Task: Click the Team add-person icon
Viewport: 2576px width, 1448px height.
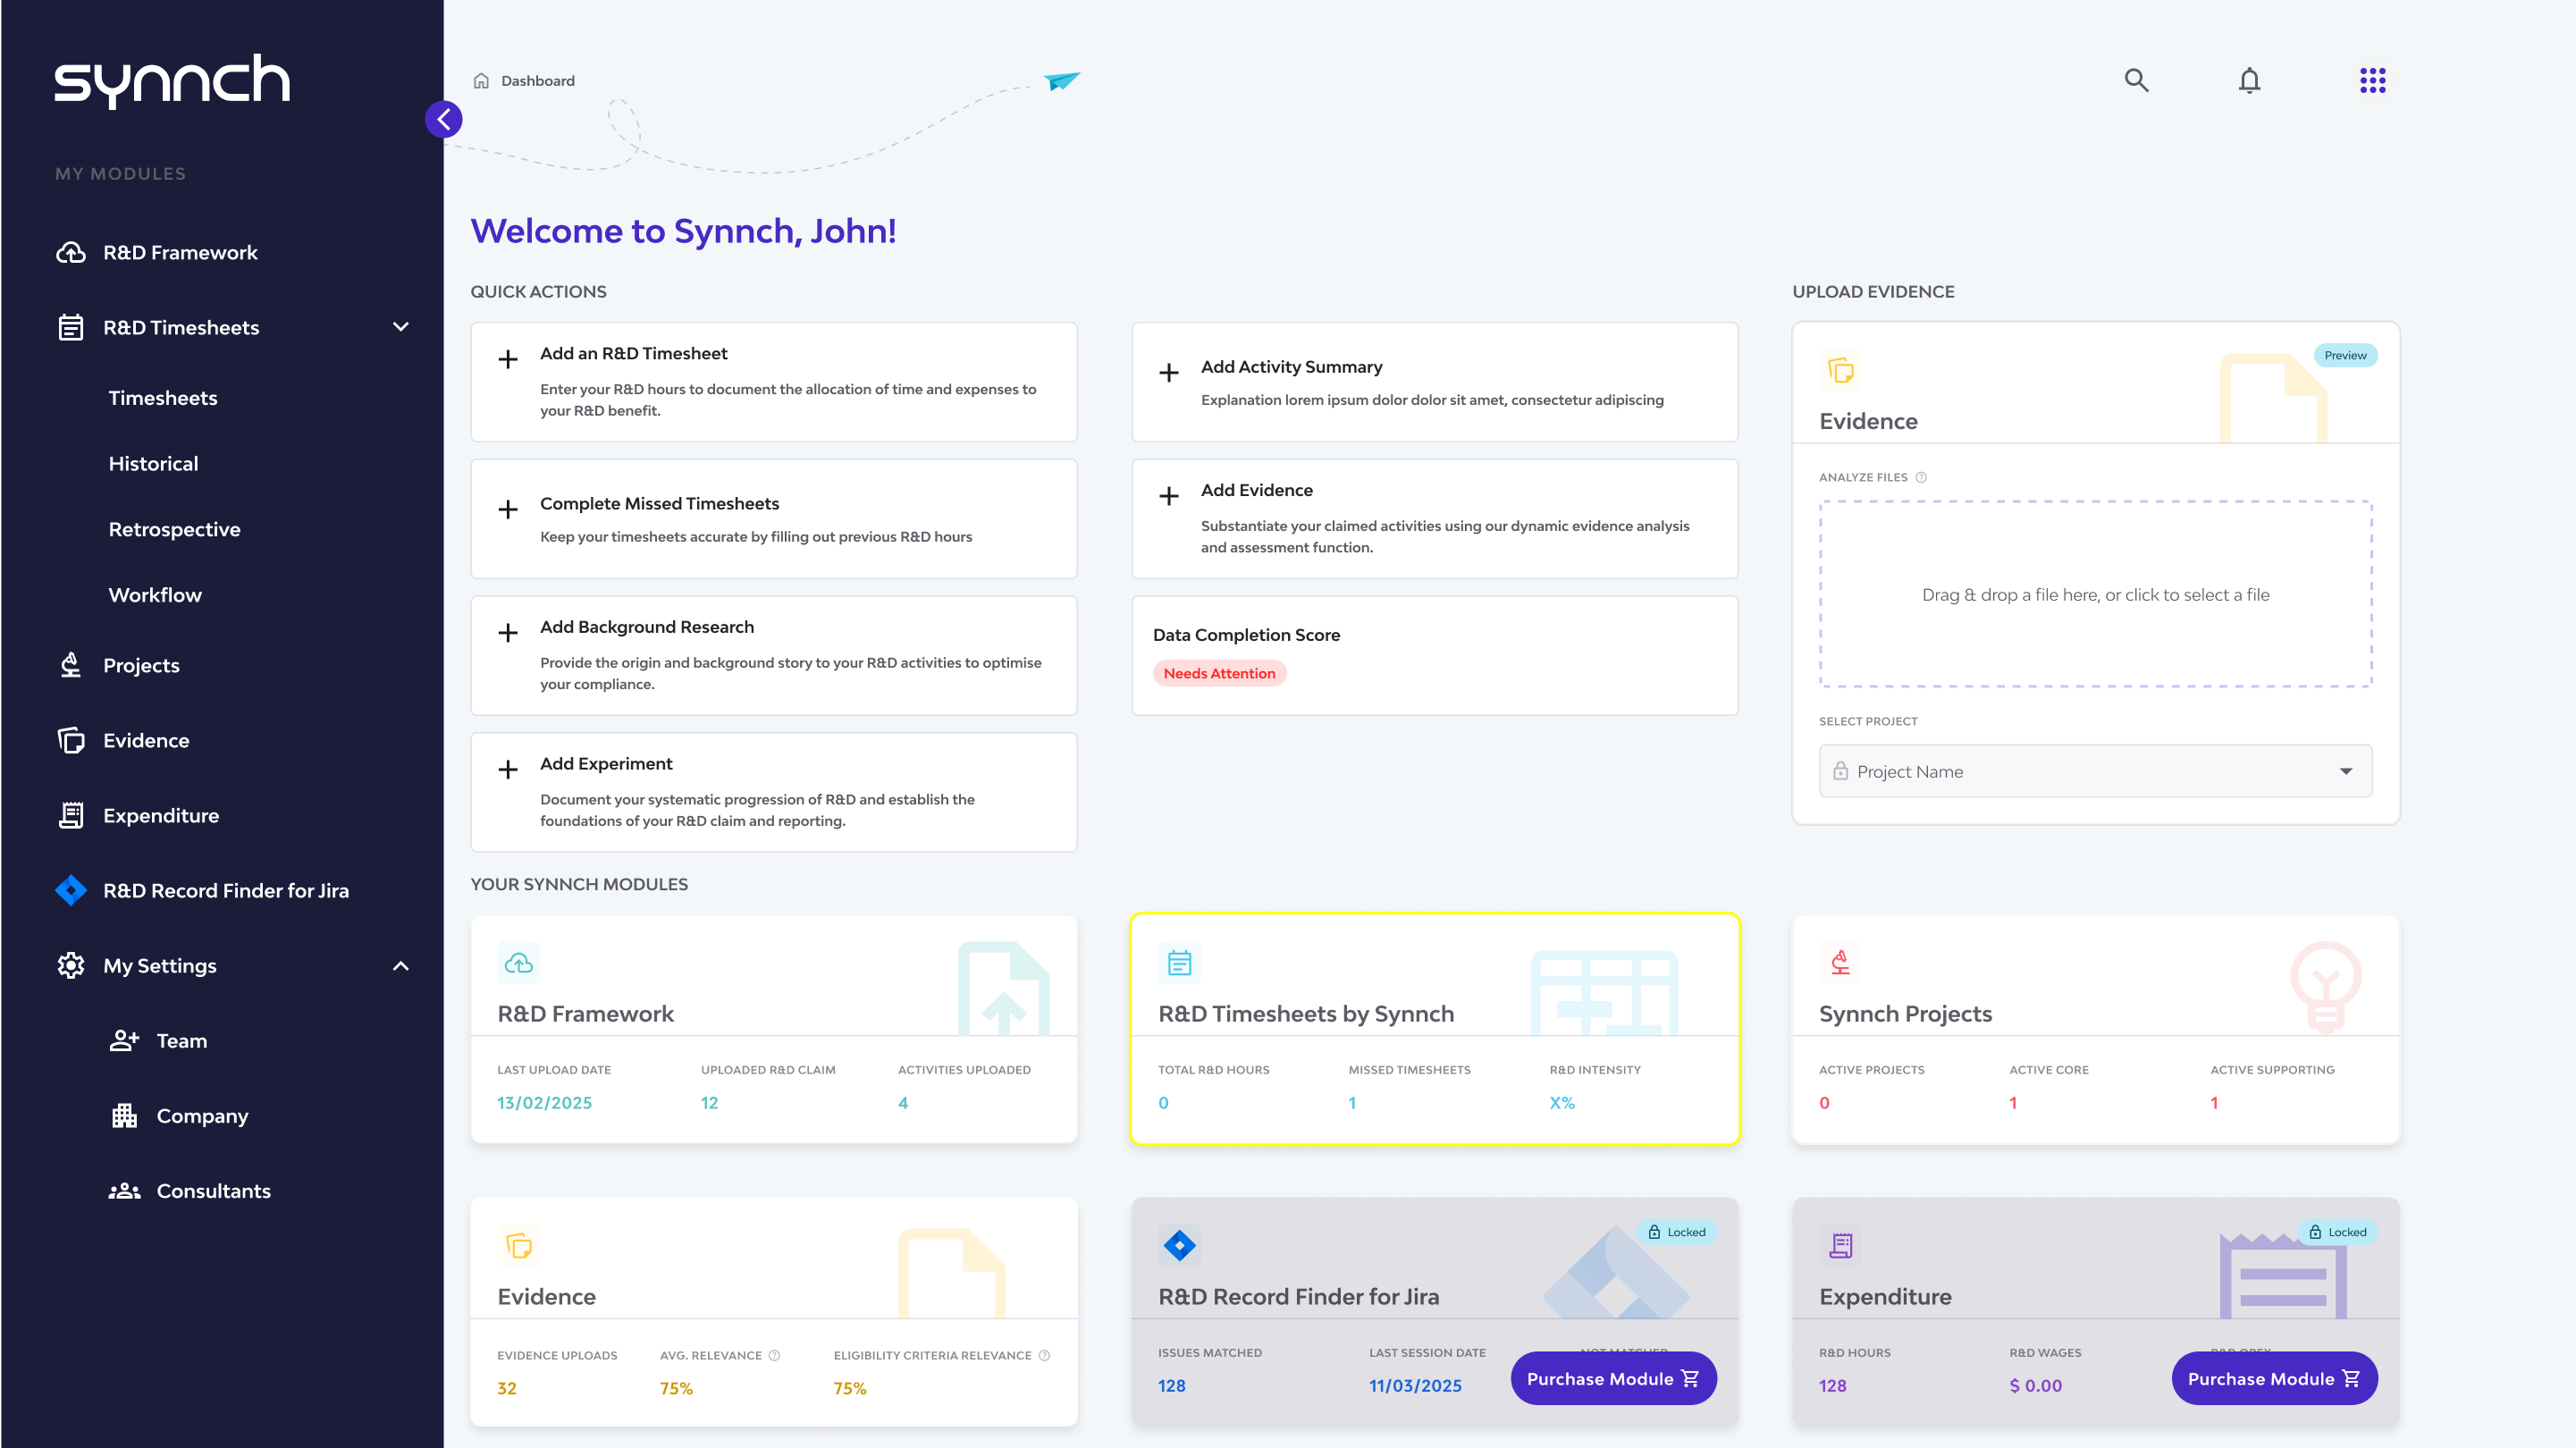Action: click(x=124, y=1040)
